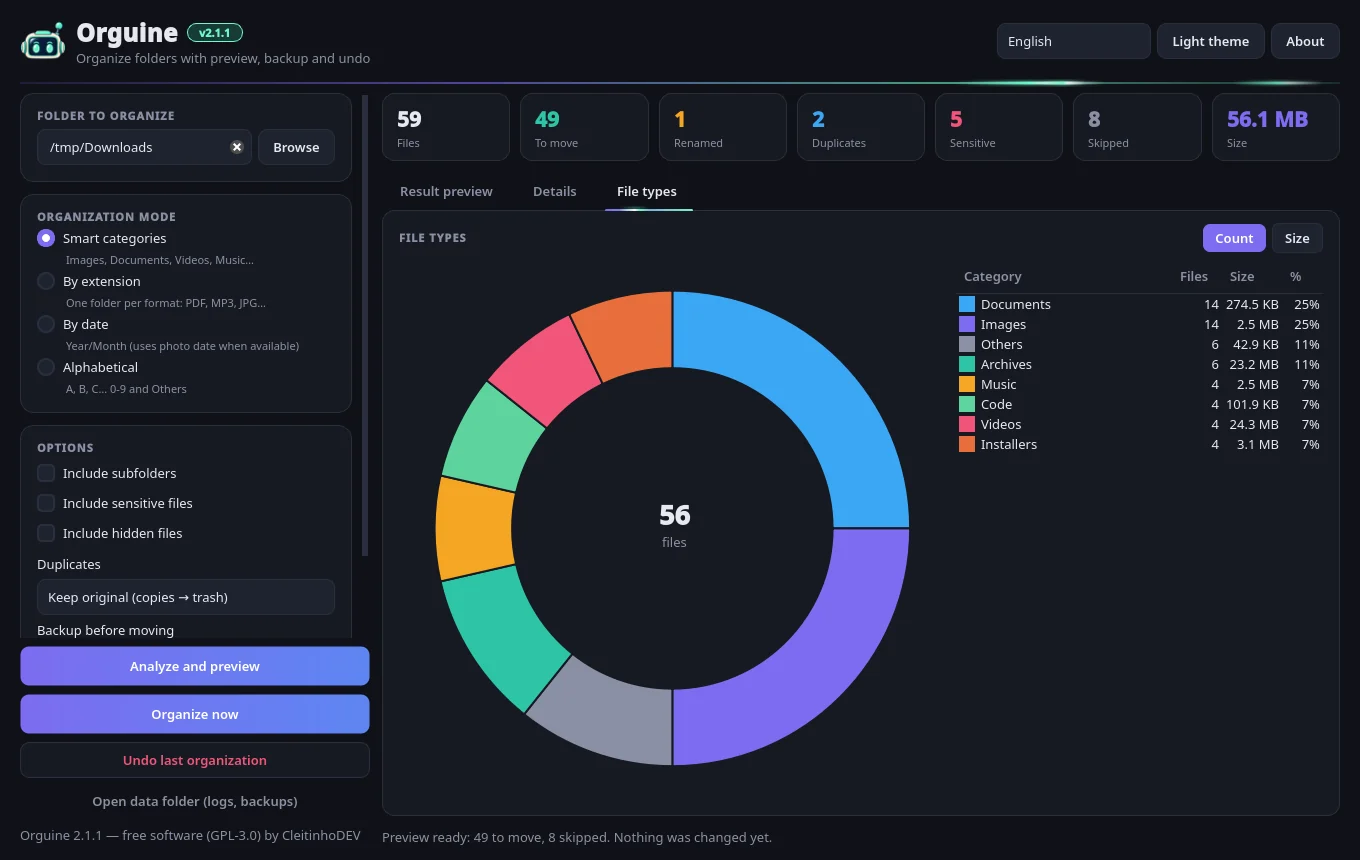
Task: Click the Category column header
Action: pyautogui.click(x=993, y=276)
